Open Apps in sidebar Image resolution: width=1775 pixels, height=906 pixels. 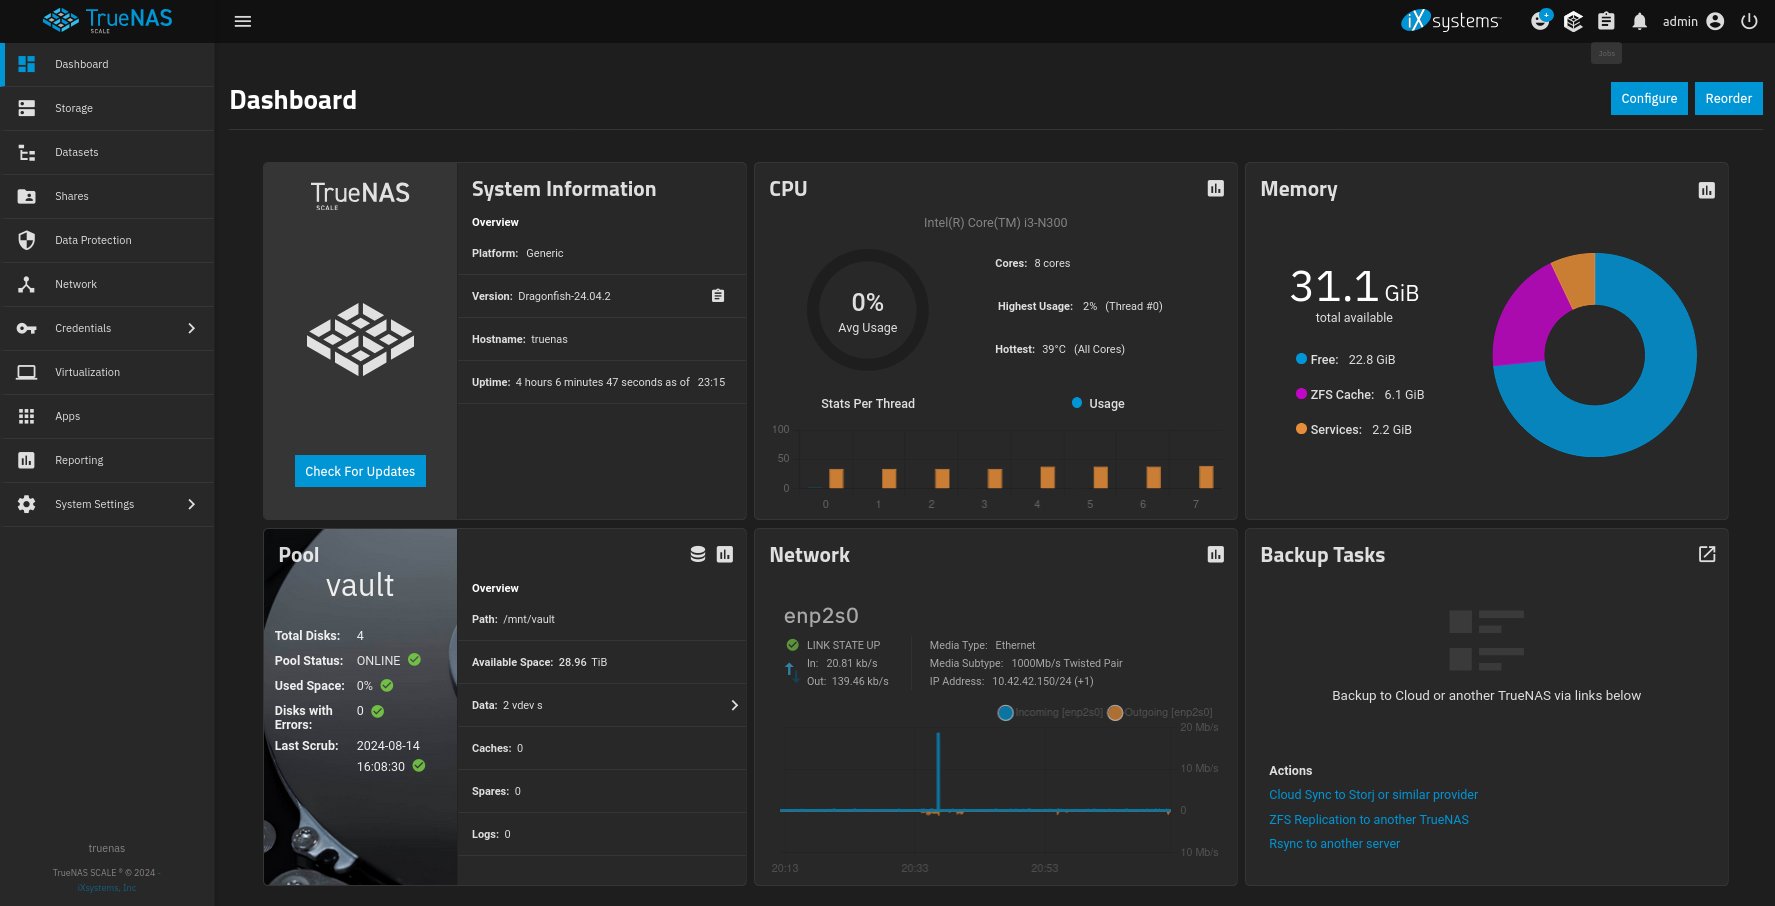pyautogui.click(x=107, y=416)
